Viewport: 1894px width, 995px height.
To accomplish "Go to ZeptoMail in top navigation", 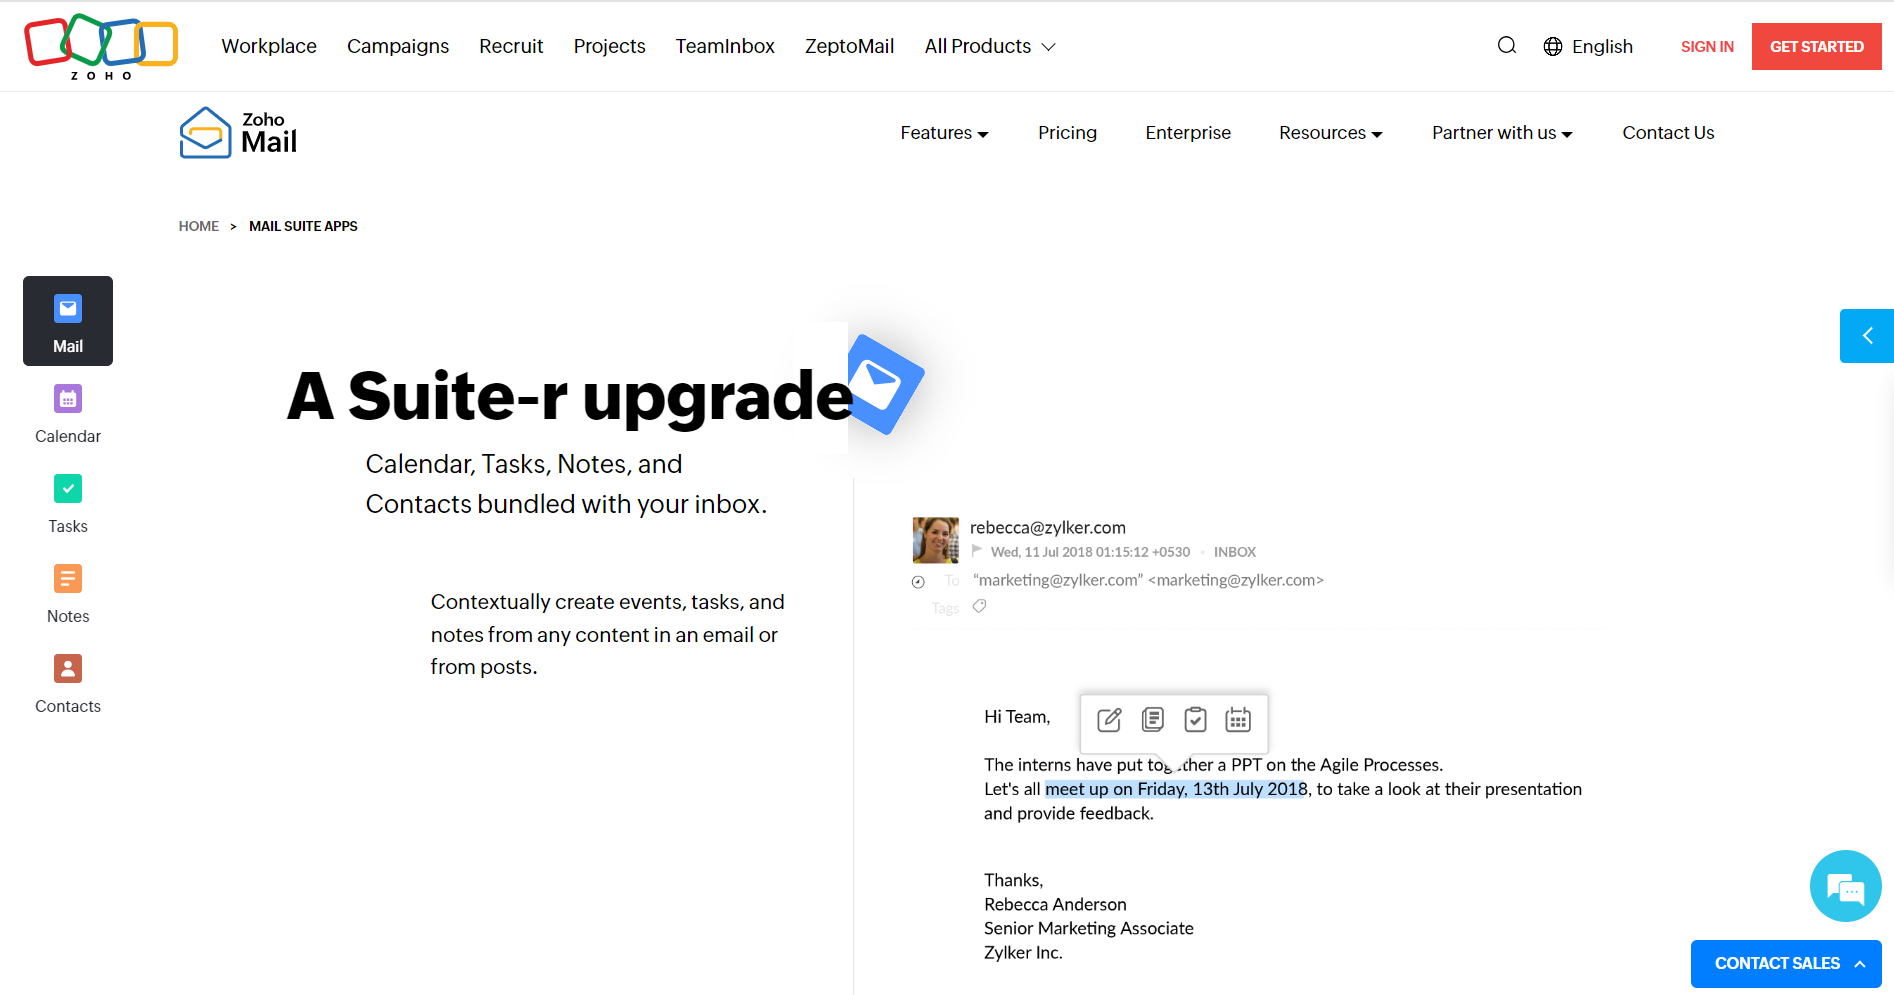I will 849,47.
